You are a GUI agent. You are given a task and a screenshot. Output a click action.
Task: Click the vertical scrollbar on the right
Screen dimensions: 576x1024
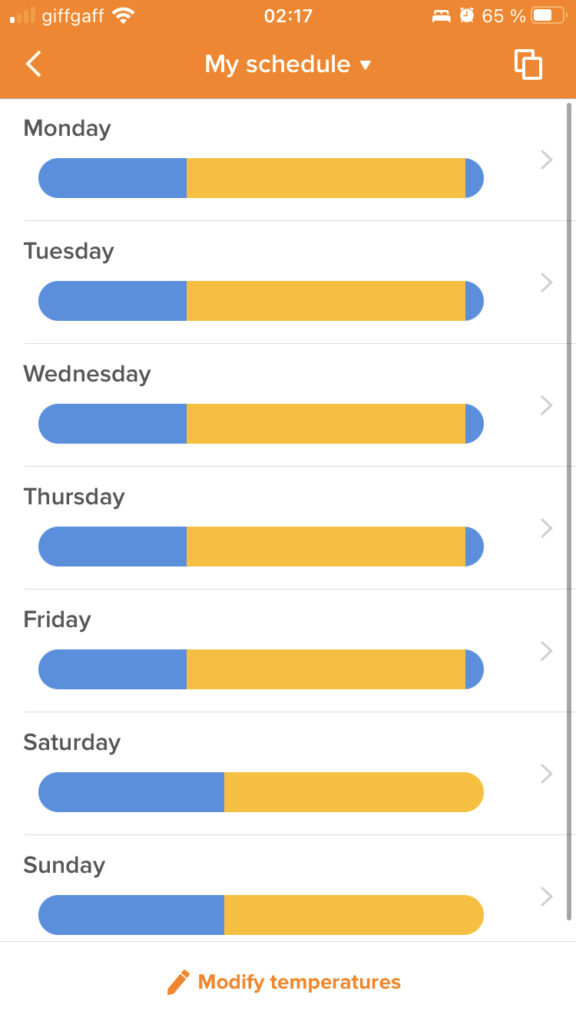pos(569,511)
